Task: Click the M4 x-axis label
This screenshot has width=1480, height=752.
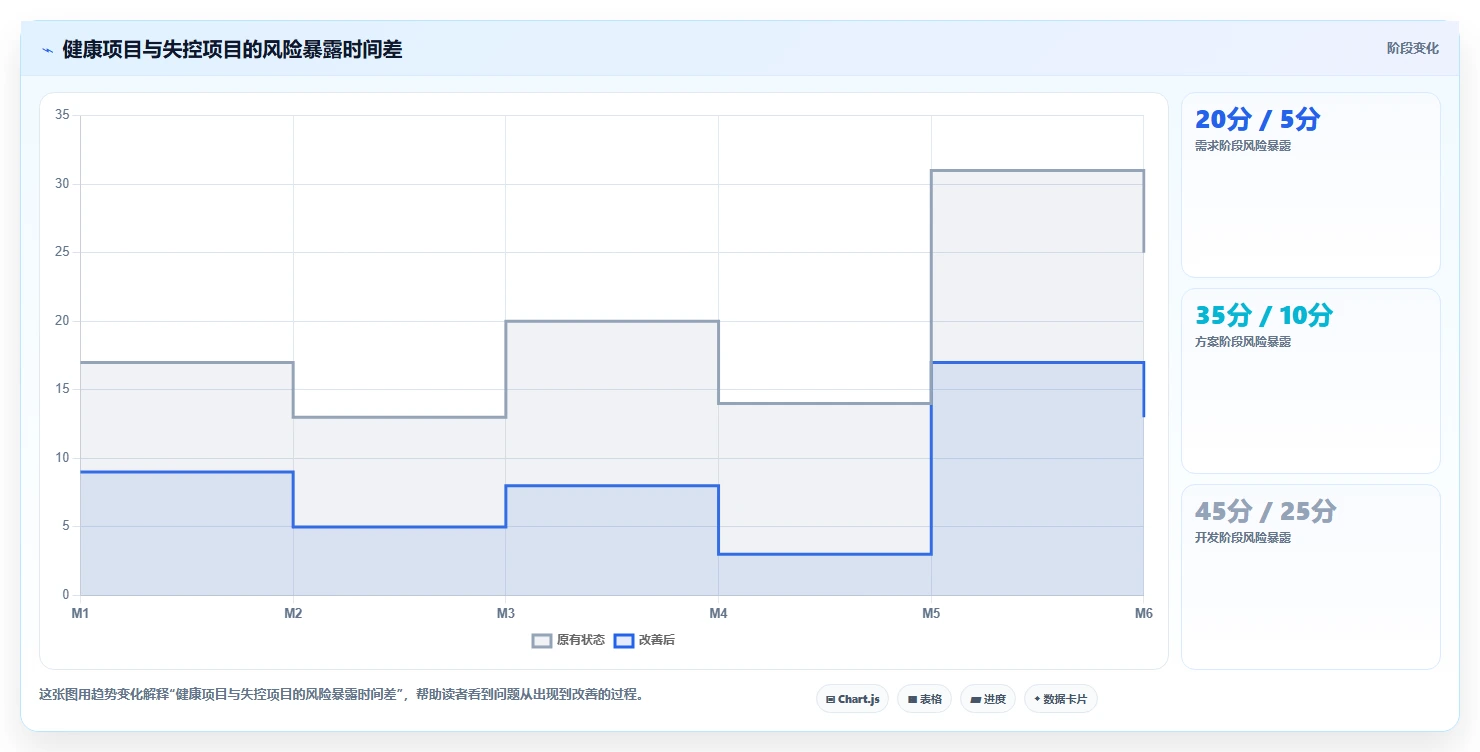Action: 718,613
